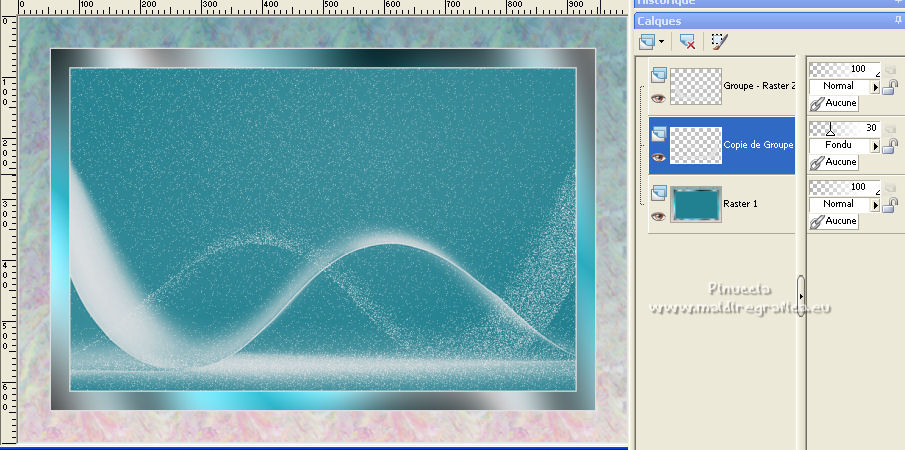Click the Copie de Groupe layer thumbnail

coord(695,145)
